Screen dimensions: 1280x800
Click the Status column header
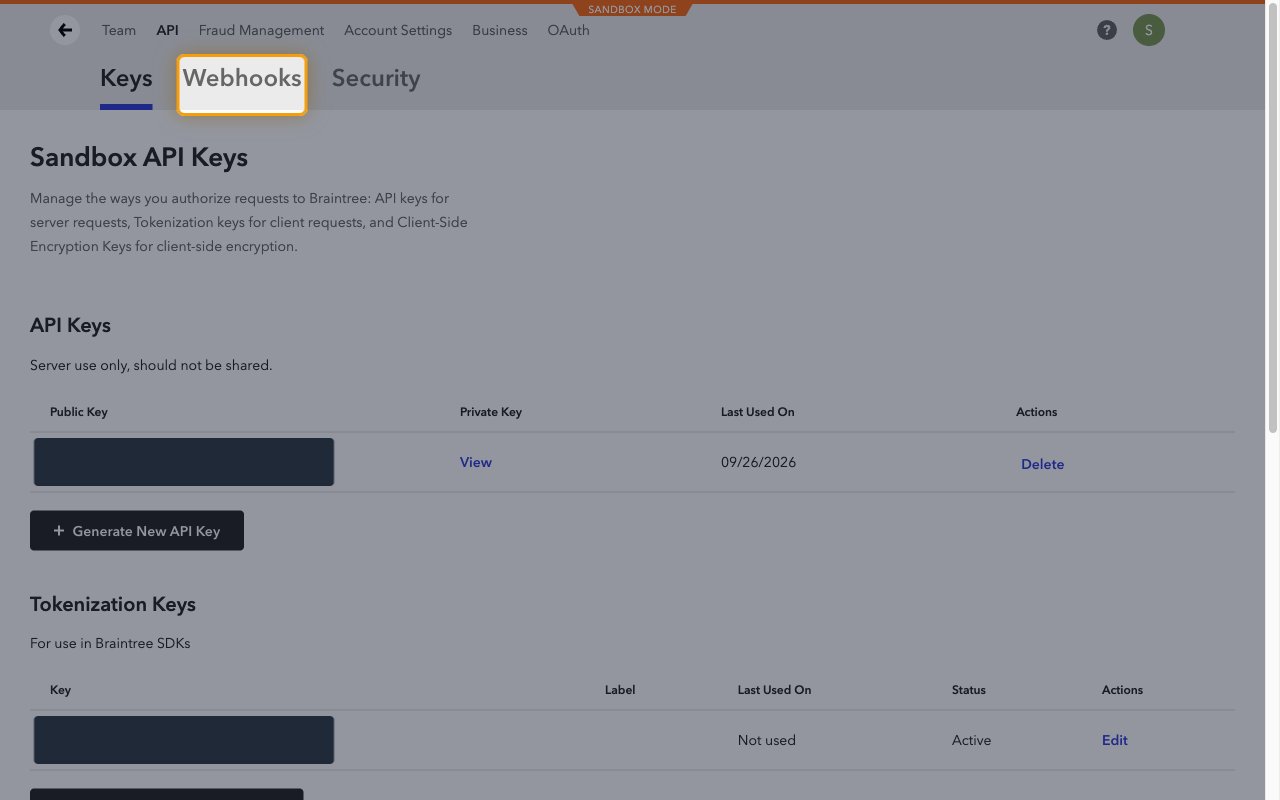click(969, 690)
